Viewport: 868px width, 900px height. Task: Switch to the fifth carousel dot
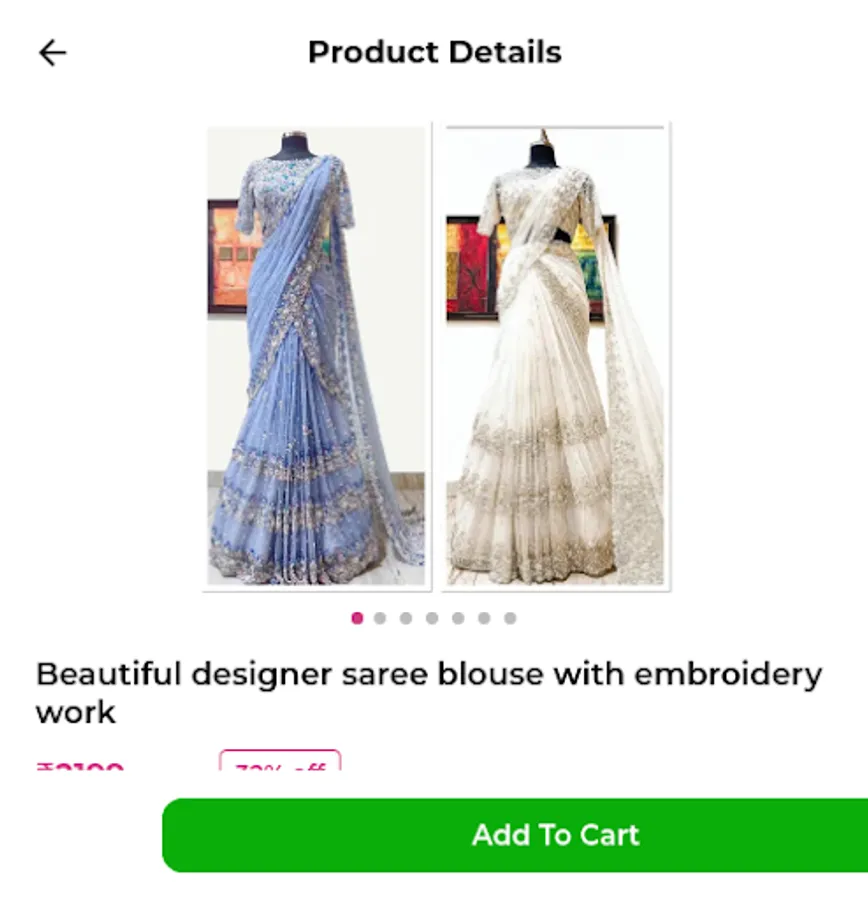[x=458, y=618]
